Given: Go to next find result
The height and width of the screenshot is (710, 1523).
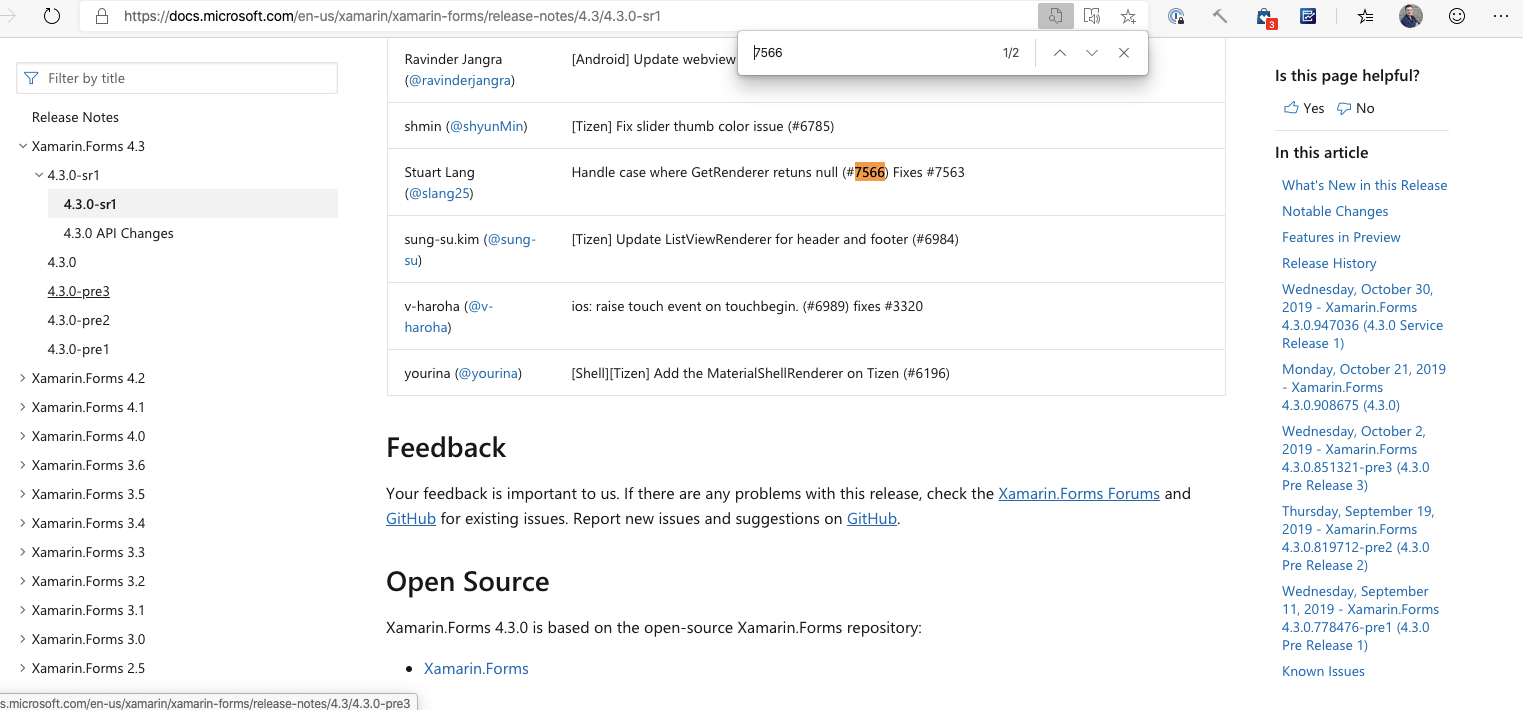Looking at the screenshot, I should (x=1091, y=53).
